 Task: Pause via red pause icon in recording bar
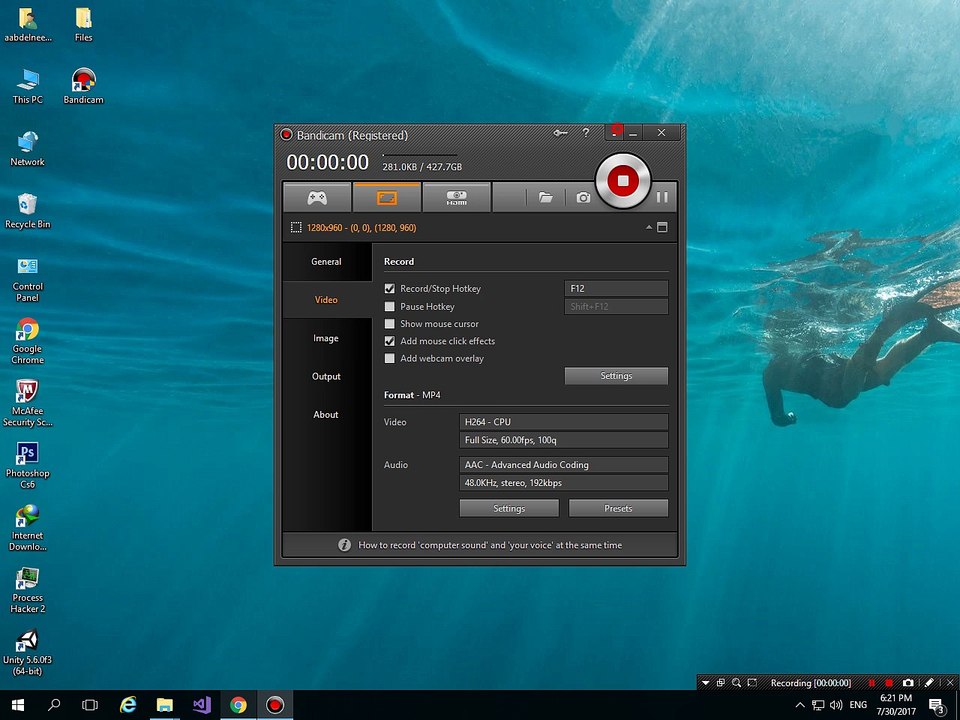pyautogui.click(x=872, y=683)
